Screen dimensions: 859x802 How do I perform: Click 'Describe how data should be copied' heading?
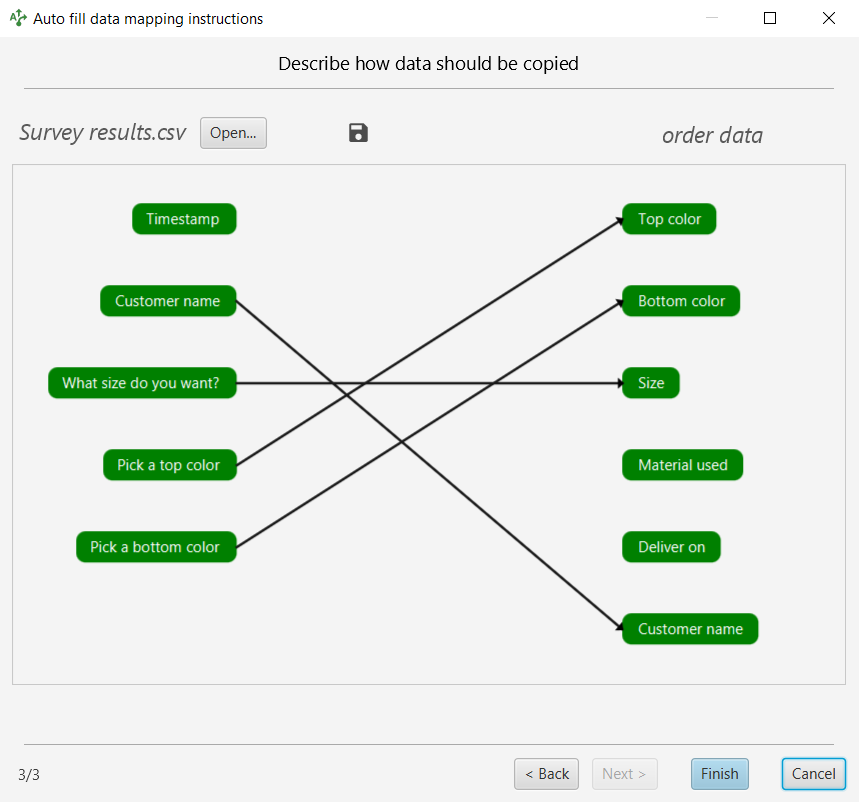pos(428,64)
